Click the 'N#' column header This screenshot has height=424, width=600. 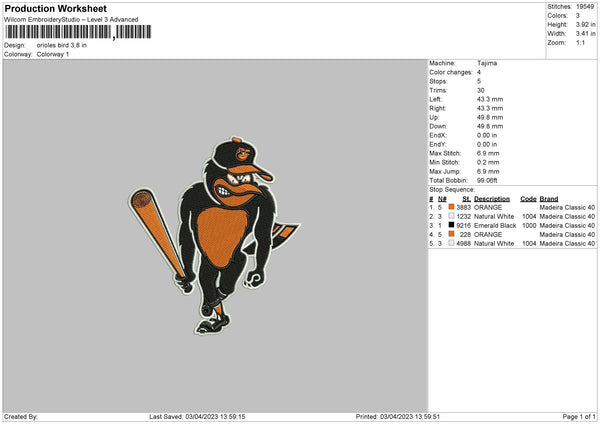pyautogui.click(x=442, y=199)
